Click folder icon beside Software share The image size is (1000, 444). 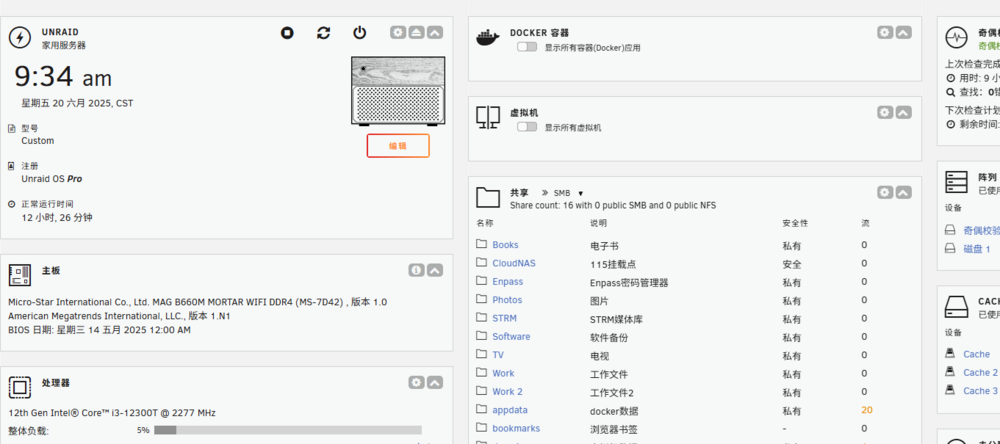click(482, 336)
